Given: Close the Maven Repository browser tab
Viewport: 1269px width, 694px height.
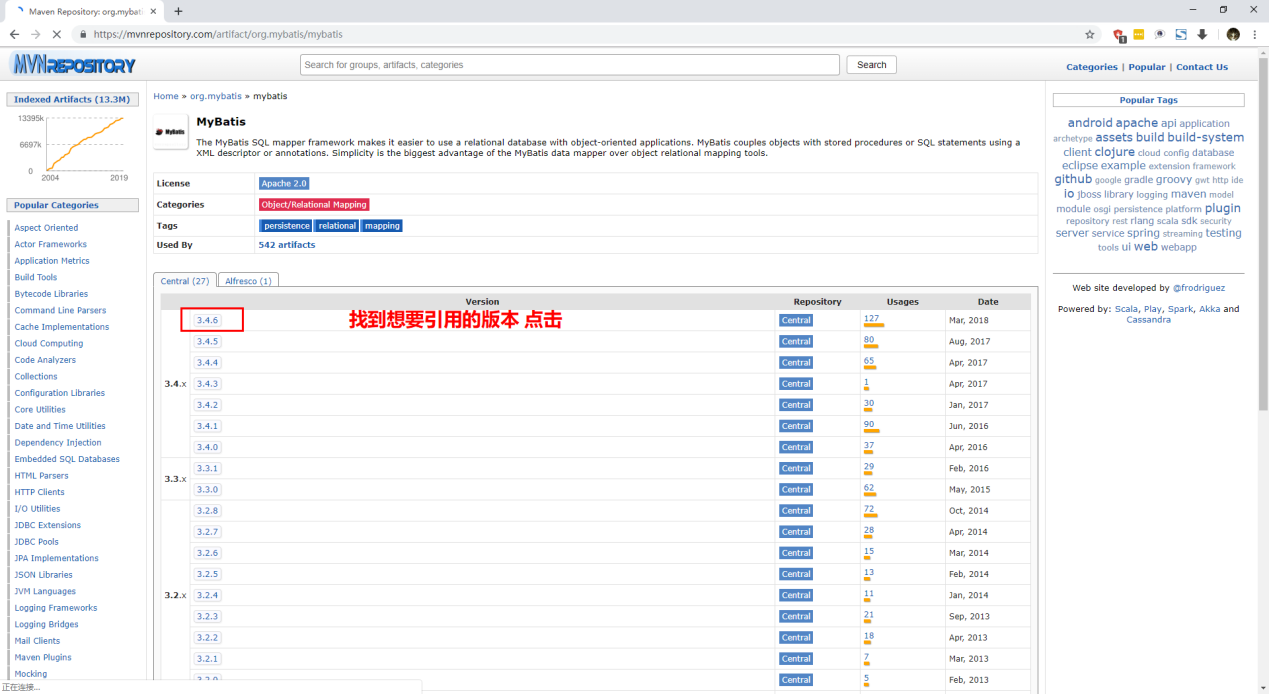Looking at the screenshot, I should (x=155, y=11).
